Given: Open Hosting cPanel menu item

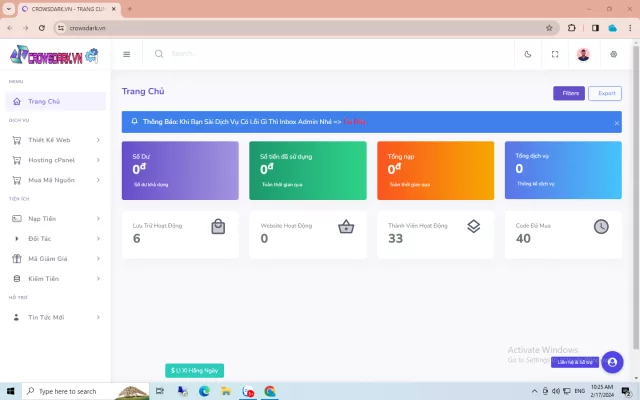Looking at the screenshot, I should click(x=56, y=160).
